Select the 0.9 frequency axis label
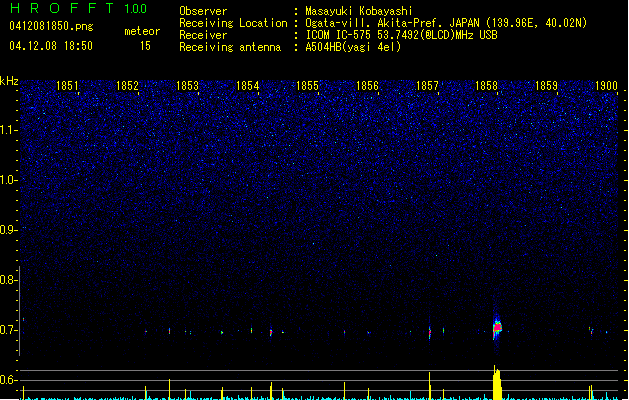Viewport: 629px width, 400px height. 9,229
